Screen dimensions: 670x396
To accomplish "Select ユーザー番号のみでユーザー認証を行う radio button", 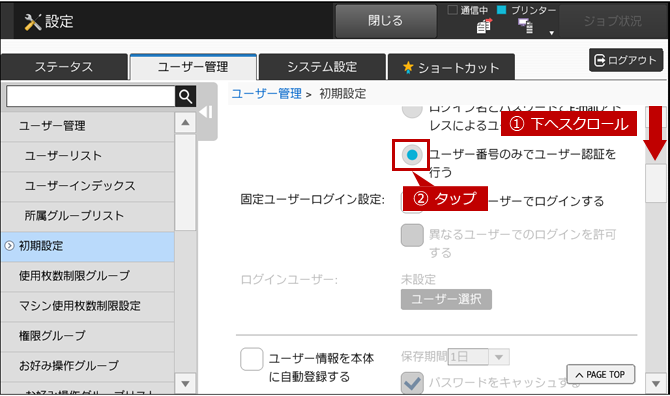I will click(x=412, y=155).
